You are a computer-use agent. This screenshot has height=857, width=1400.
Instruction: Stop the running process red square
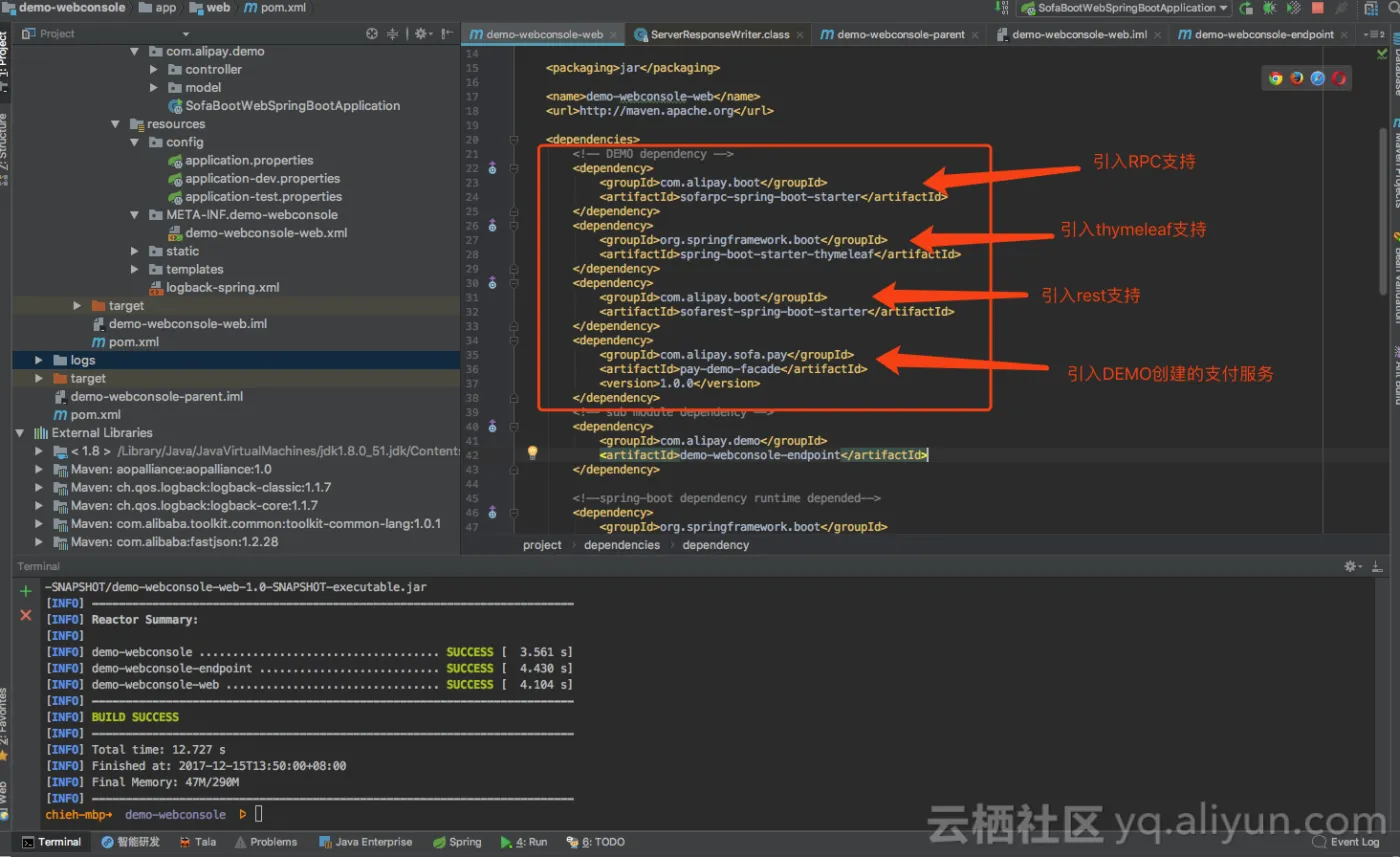[1317, 8]
